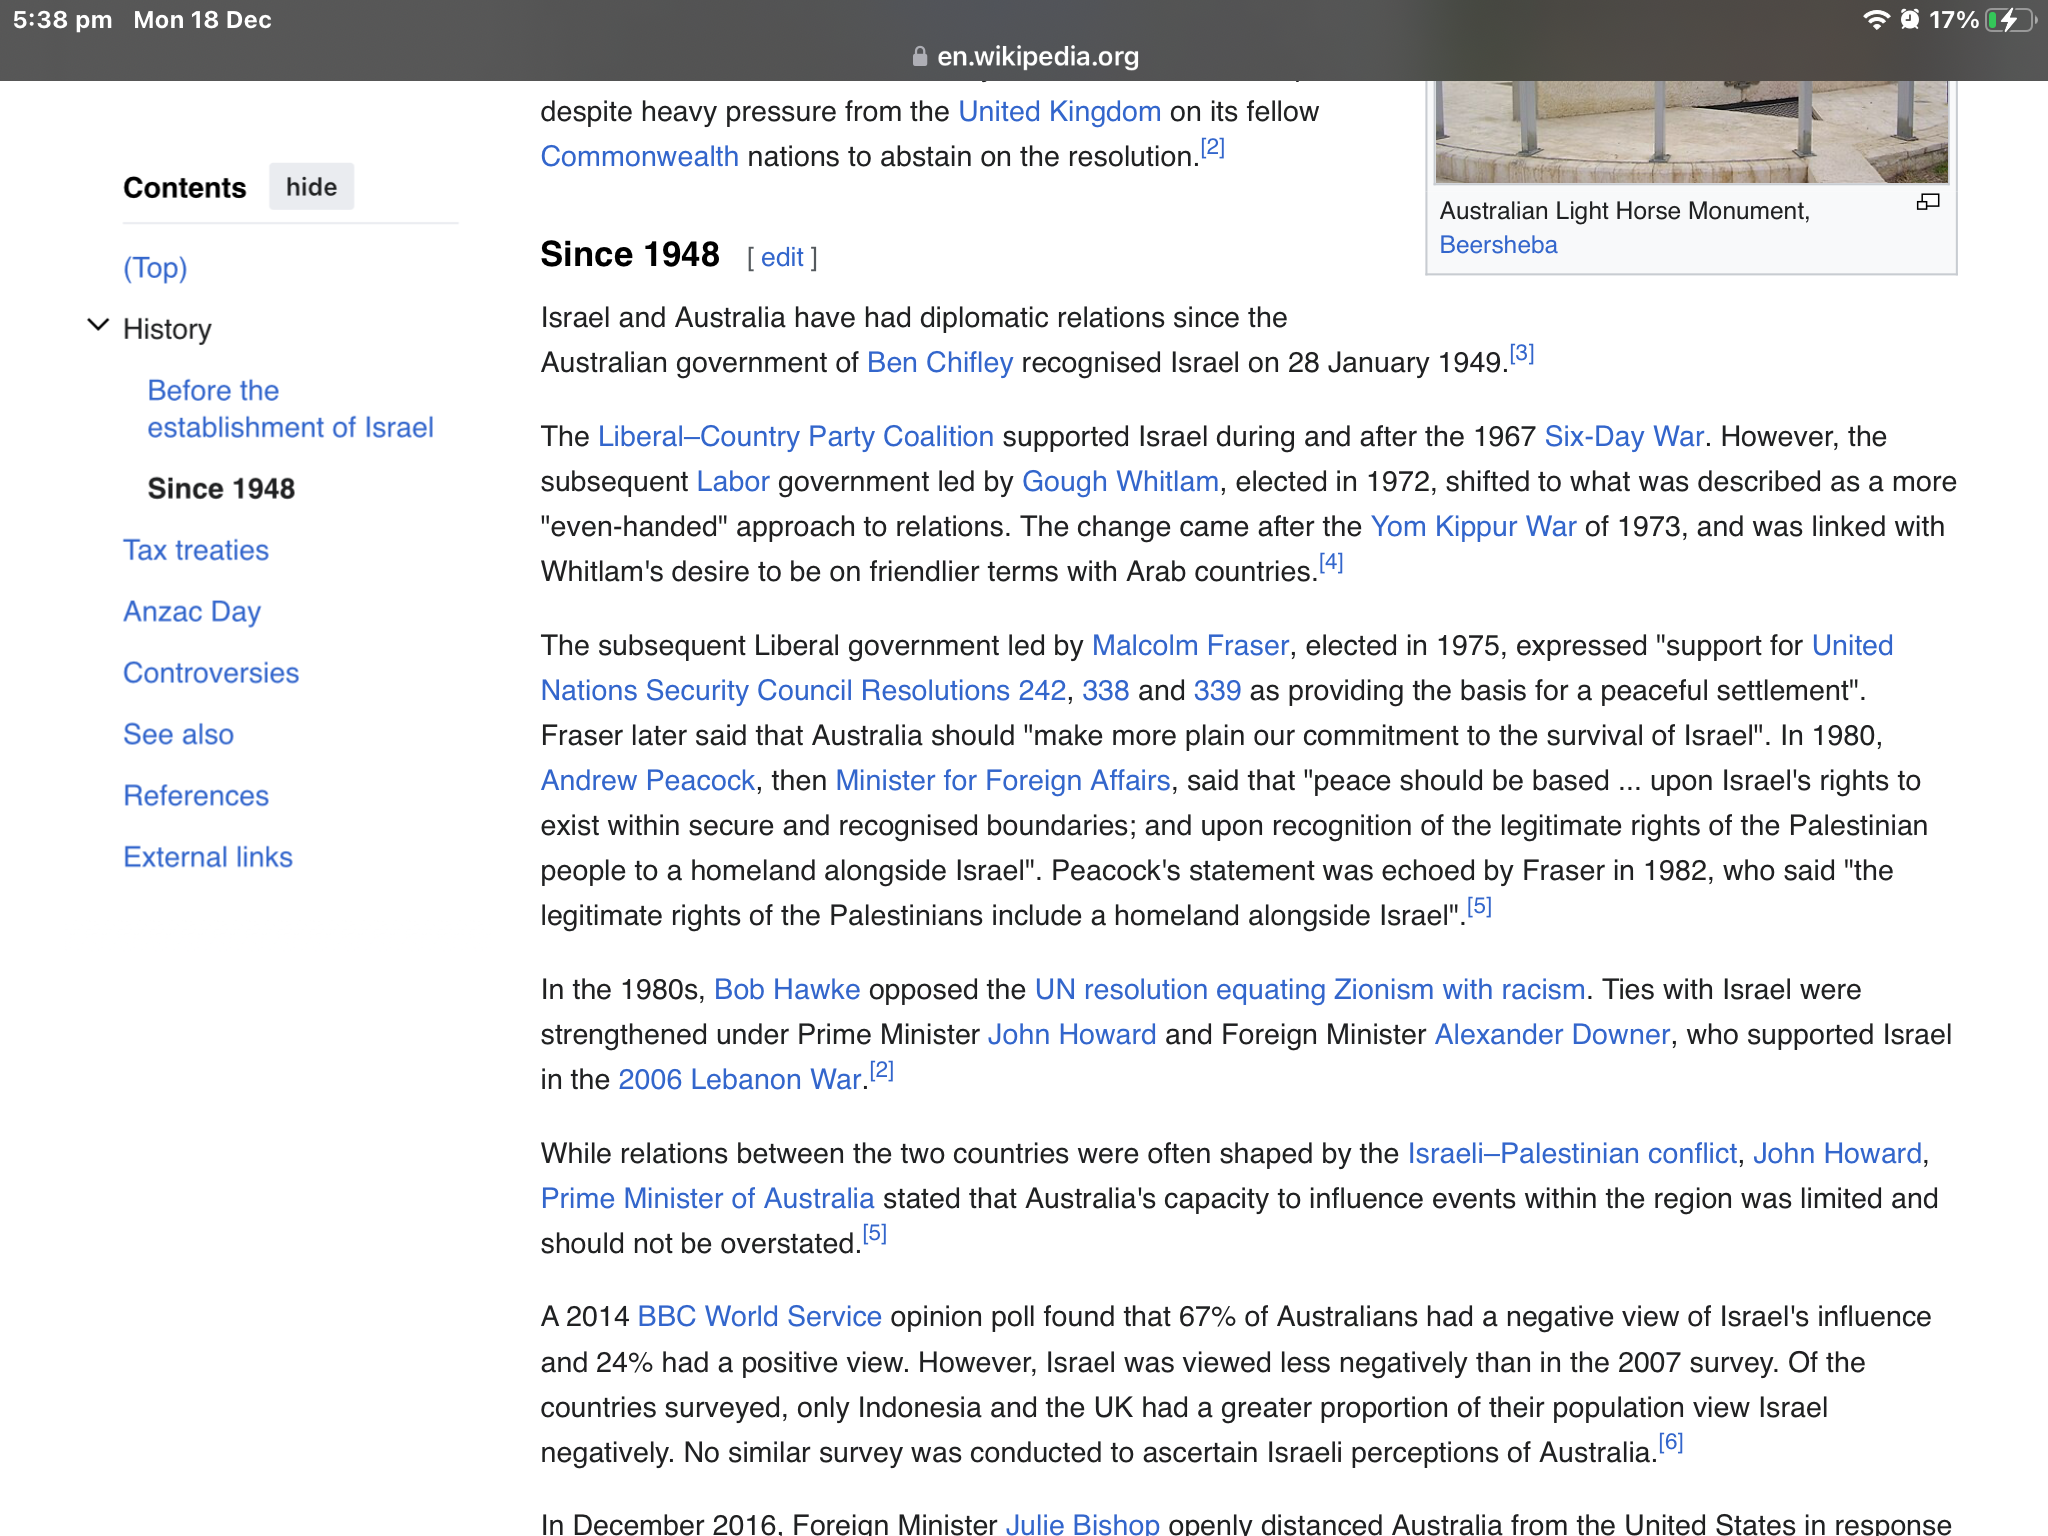The height and width of the screenshot is (1536, 2048).
Task: Tap the Wi-Fi status icon
Action: [x=1875, y=20]
